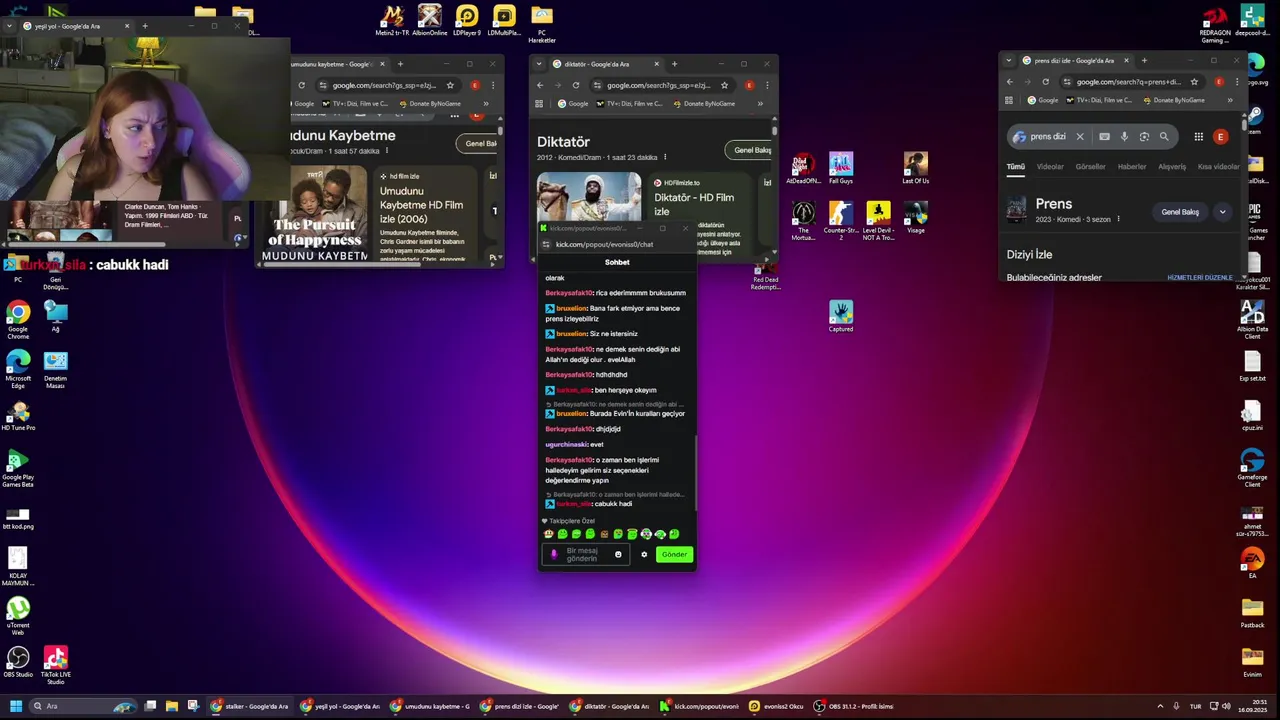Open the three-dot options beside Diktatör 2012 info
The image size is (1280, 720).
pos(665,157)
